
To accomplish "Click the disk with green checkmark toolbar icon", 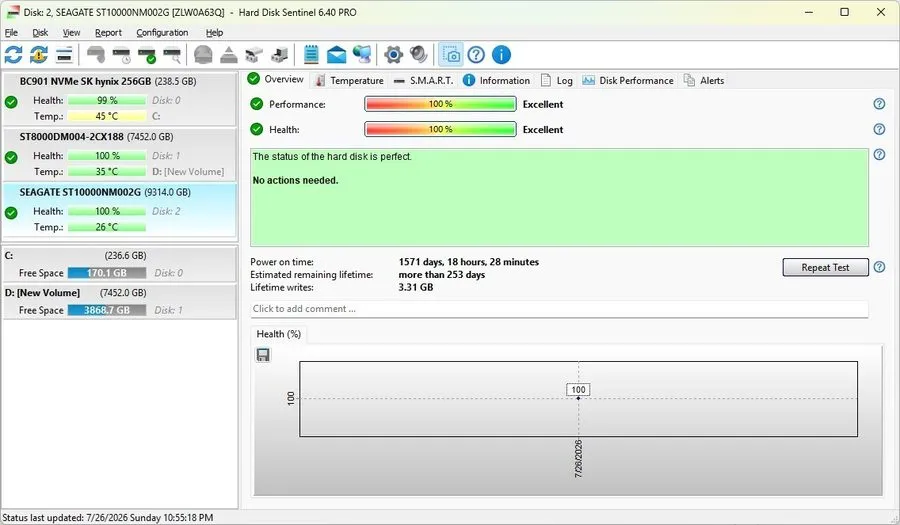I will click(147, 55).
